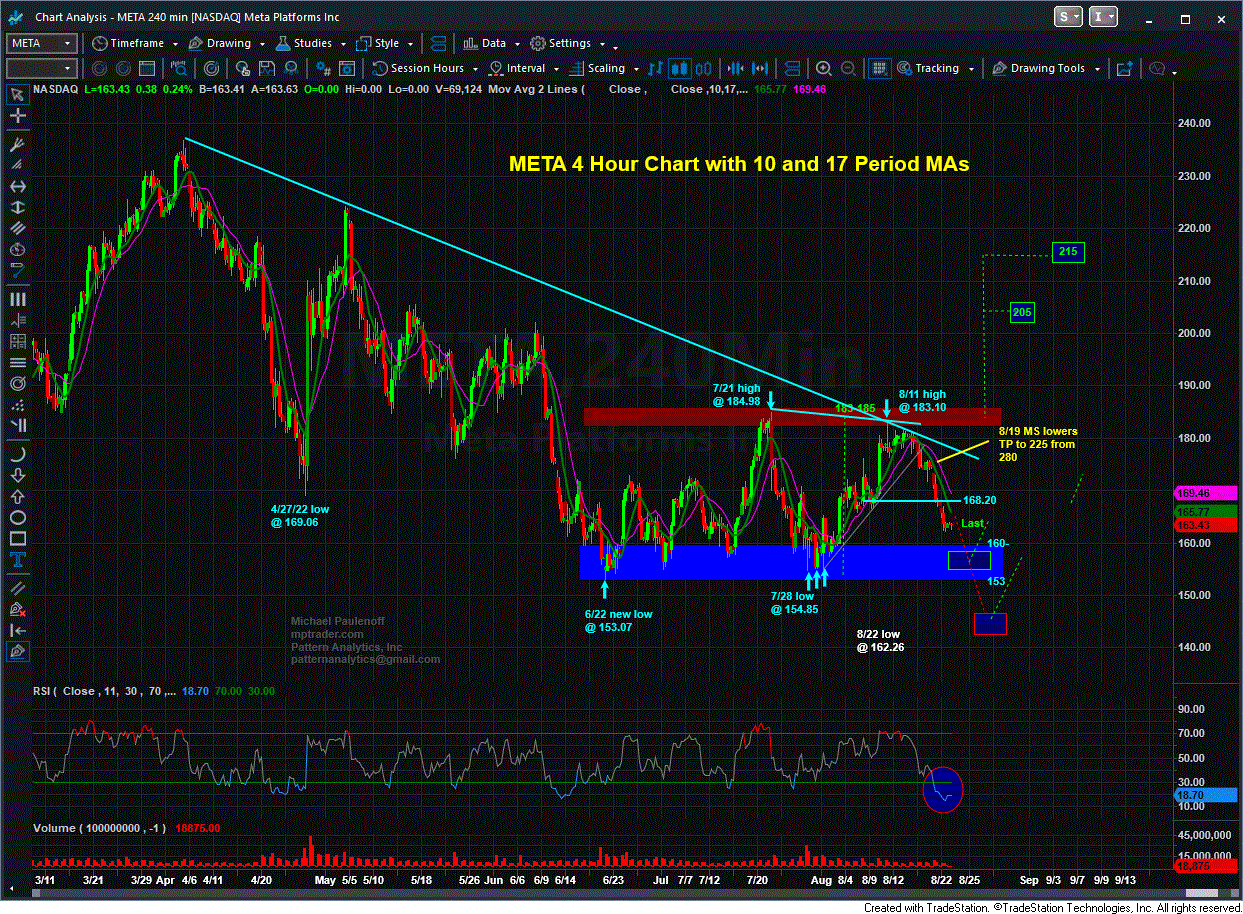
Task: Pick the ellipse drawing tool
Action: pyautogui.click(x=17, y=518)
